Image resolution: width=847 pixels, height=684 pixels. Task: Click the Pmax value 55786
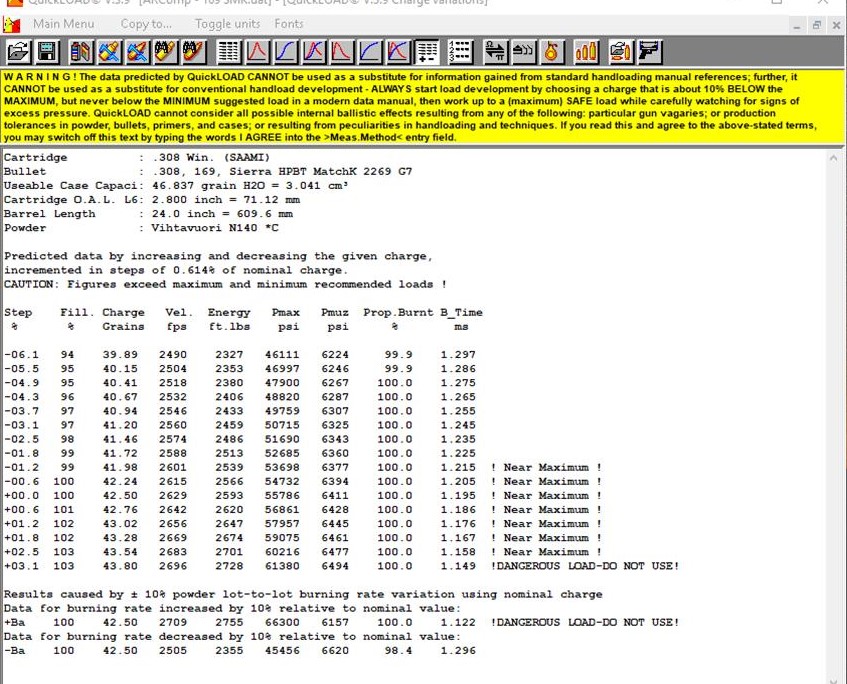tap(282, 495)
